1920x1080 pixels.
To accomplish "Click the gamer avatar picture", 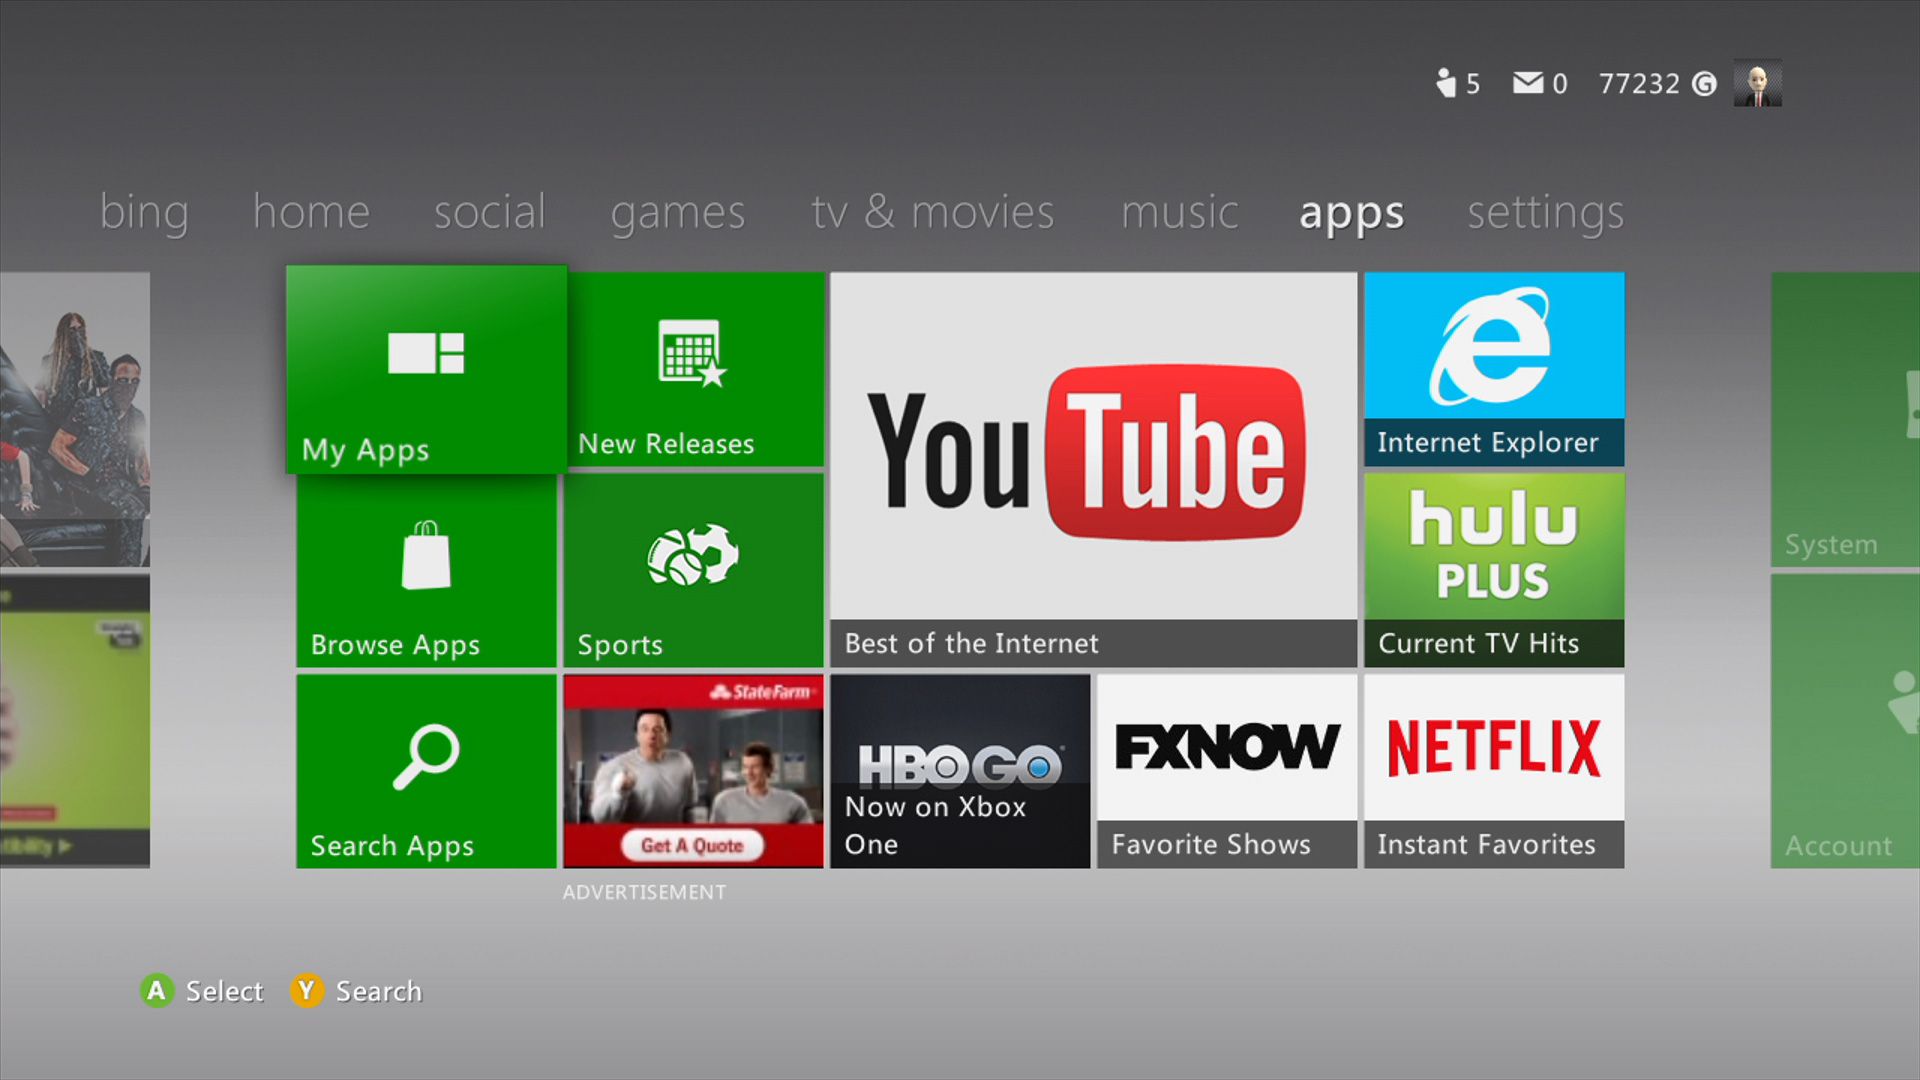I will 1758,84.
